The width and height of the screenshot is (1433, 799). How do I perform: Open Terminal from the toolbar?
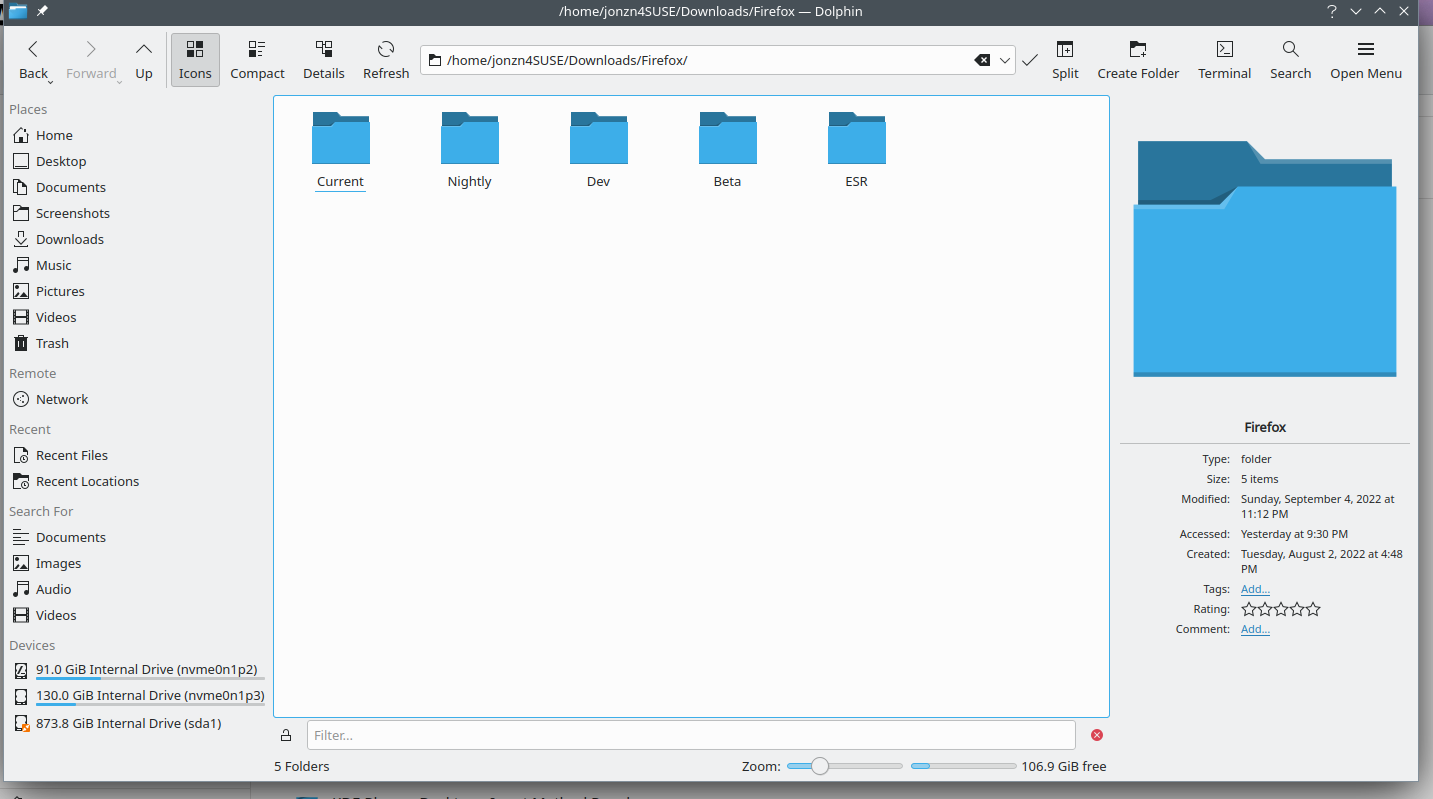click(1224, 60)
